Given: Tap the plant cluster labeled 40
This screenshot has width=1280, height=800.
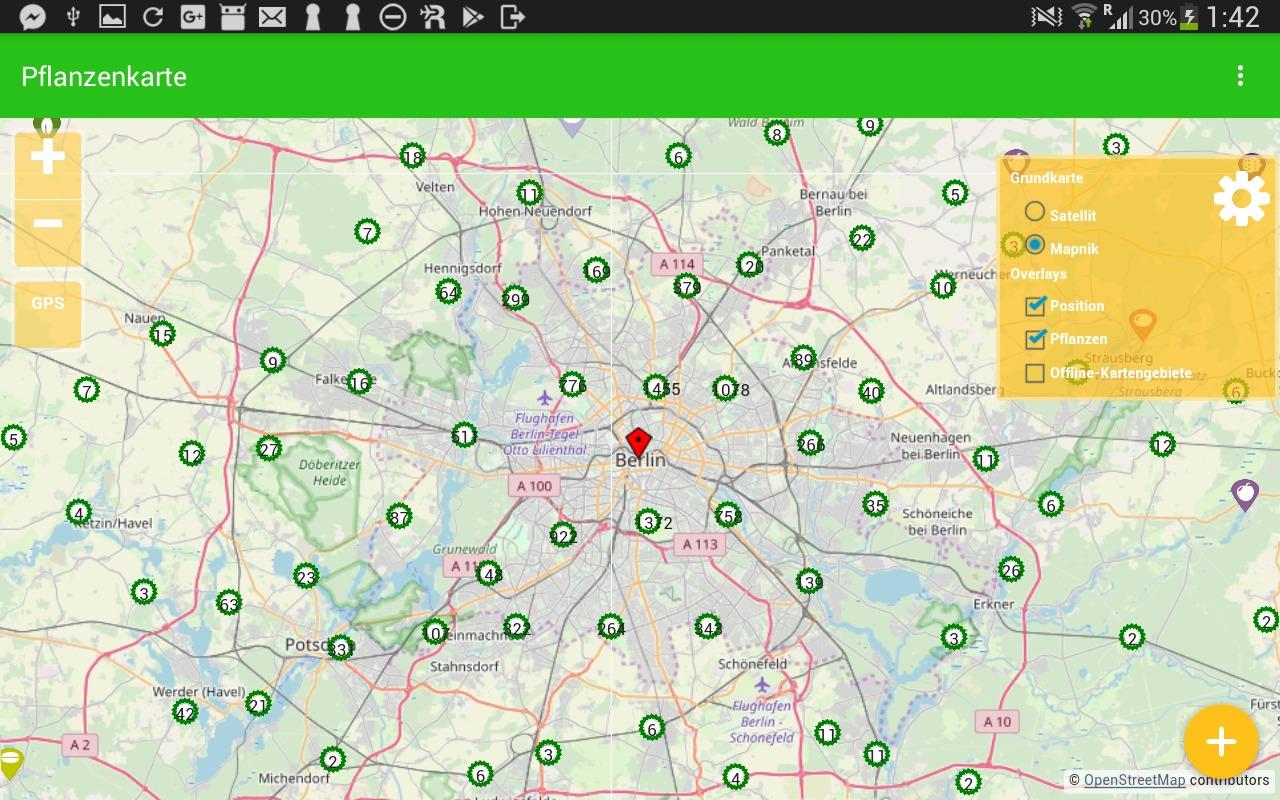Looking at the screenshot, I should pyautogui.click(x=871, y=392).
